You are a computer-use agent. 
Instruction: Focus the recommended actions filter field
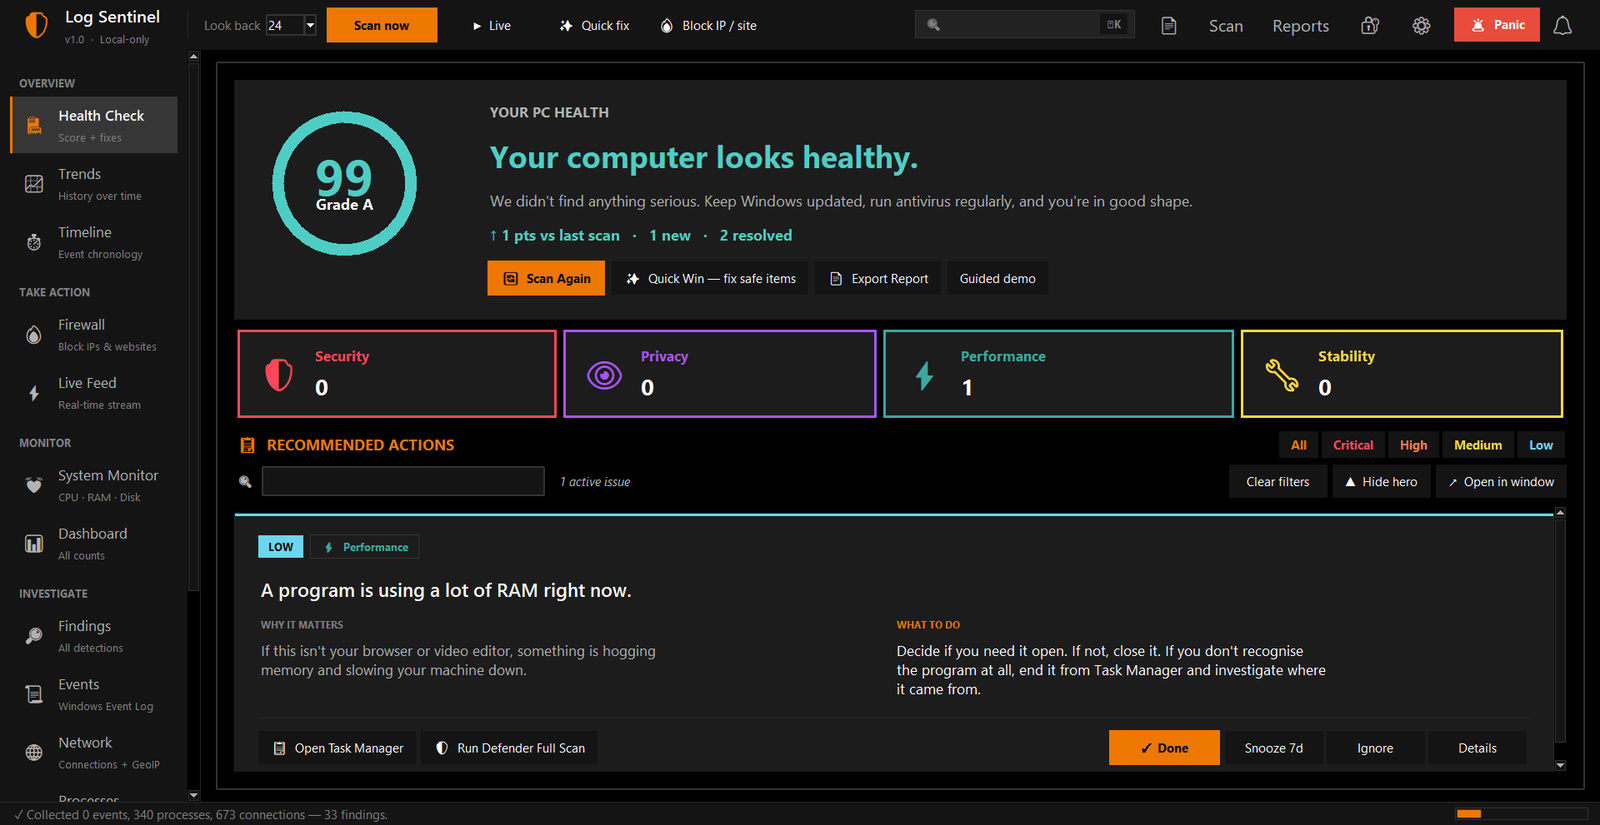click(x=403, y=481)
